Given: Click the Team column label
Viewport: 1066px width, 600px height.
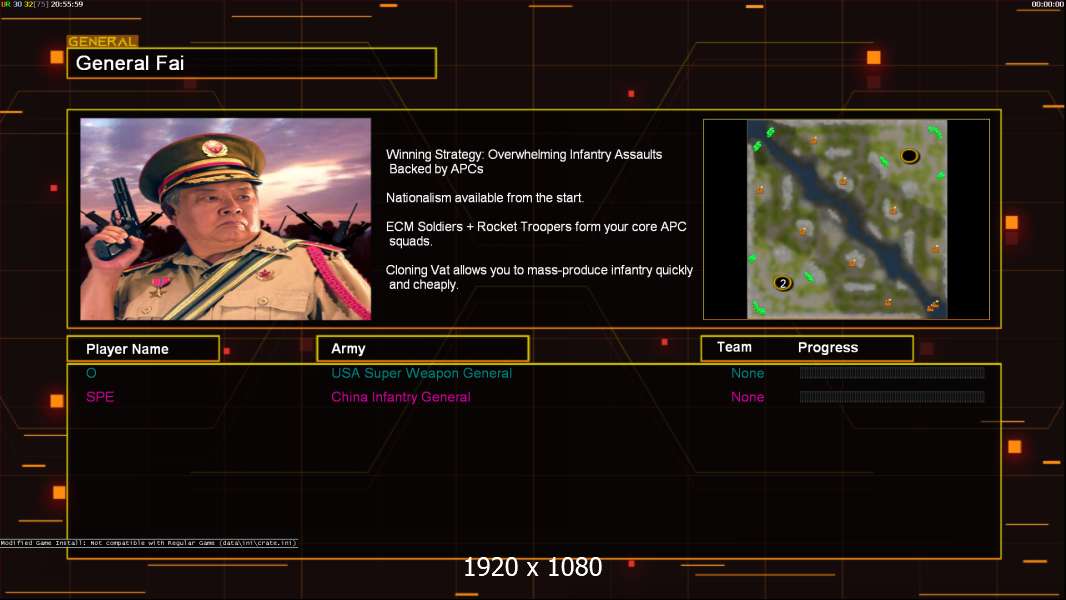Looking at the screenshot, I should point(734,347).
